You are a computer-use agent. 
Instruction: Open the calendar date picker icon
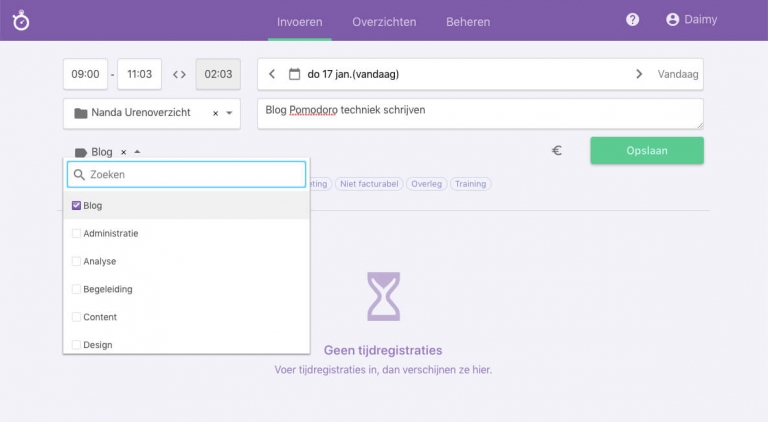click(x=294, y=74)
